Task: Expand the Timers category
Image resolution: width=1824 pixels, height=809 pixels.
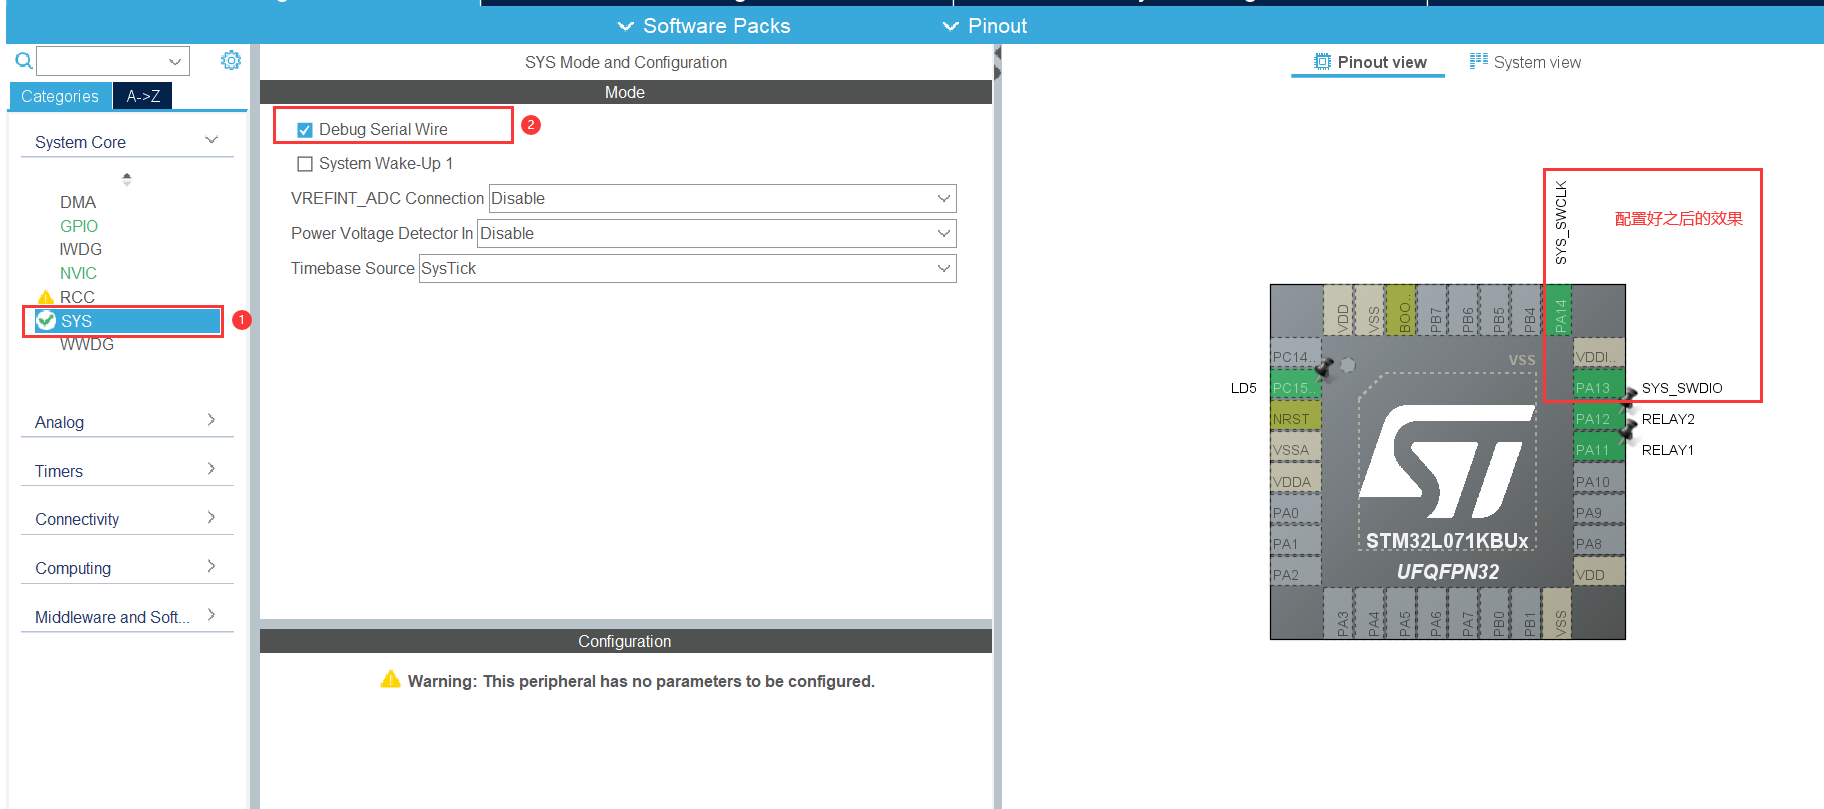Action: coord(127,470)
